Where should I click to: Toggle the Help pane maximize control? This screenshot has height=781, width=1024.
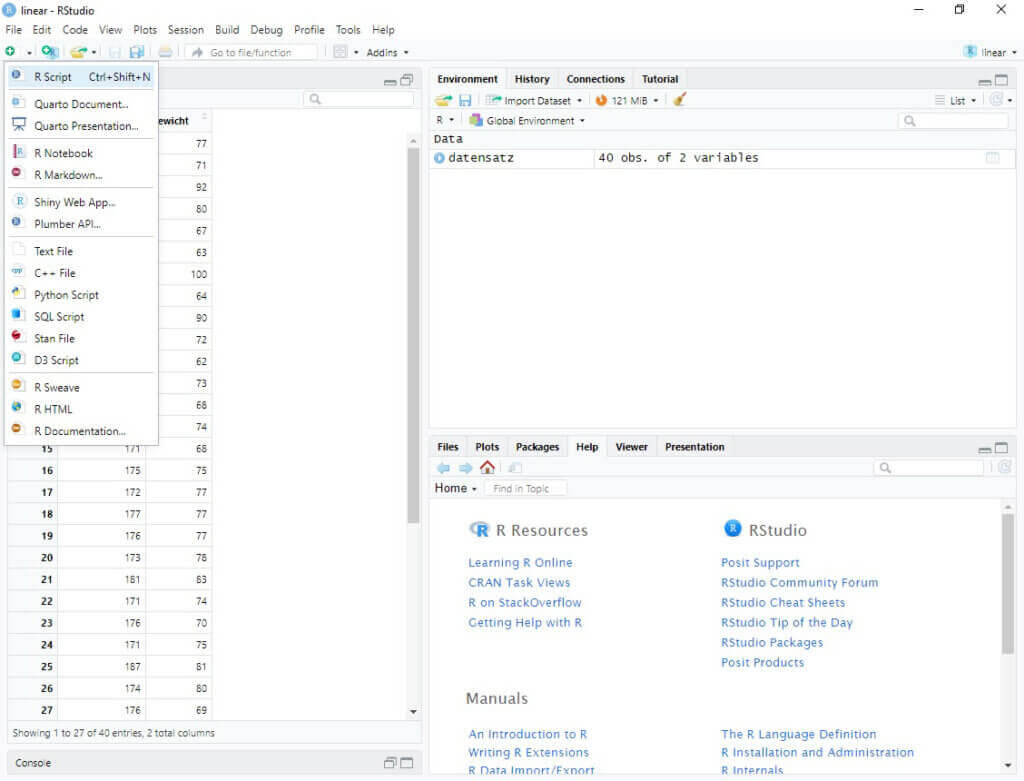(x=1000, y=446)
